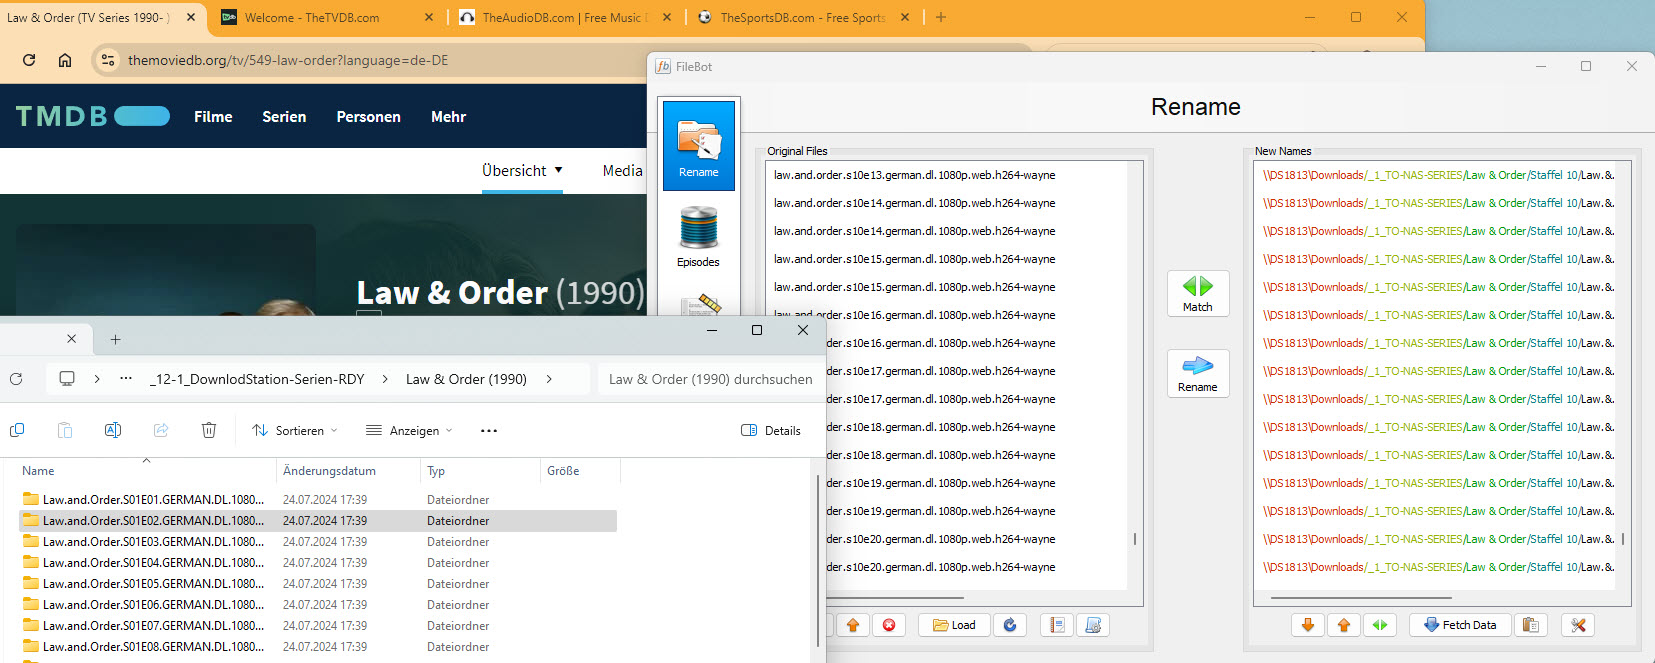The height and width of the screenshot is (663, 1655).
Task: Open the script settings icon under Original Files
Action: tap(1093, 625)
